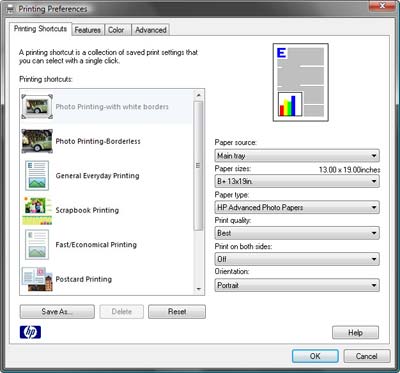Pick the General Everyday Printing document icon
This screenshot has width=400, height=373.
pyautogui.click(x=37, y=176)
